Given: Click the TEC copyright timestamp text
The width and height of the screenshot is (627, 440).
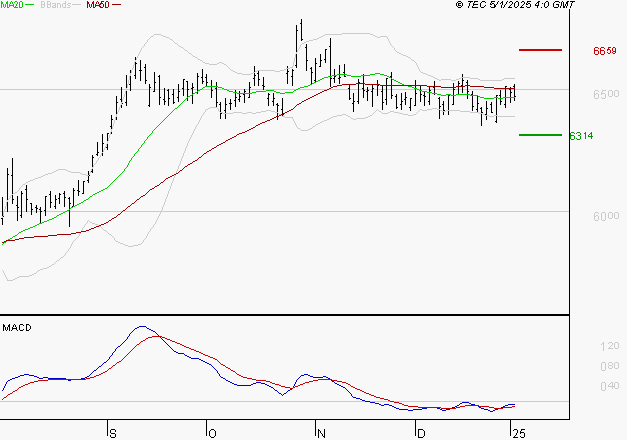Looking at the screenshot, I should (515, 5).
